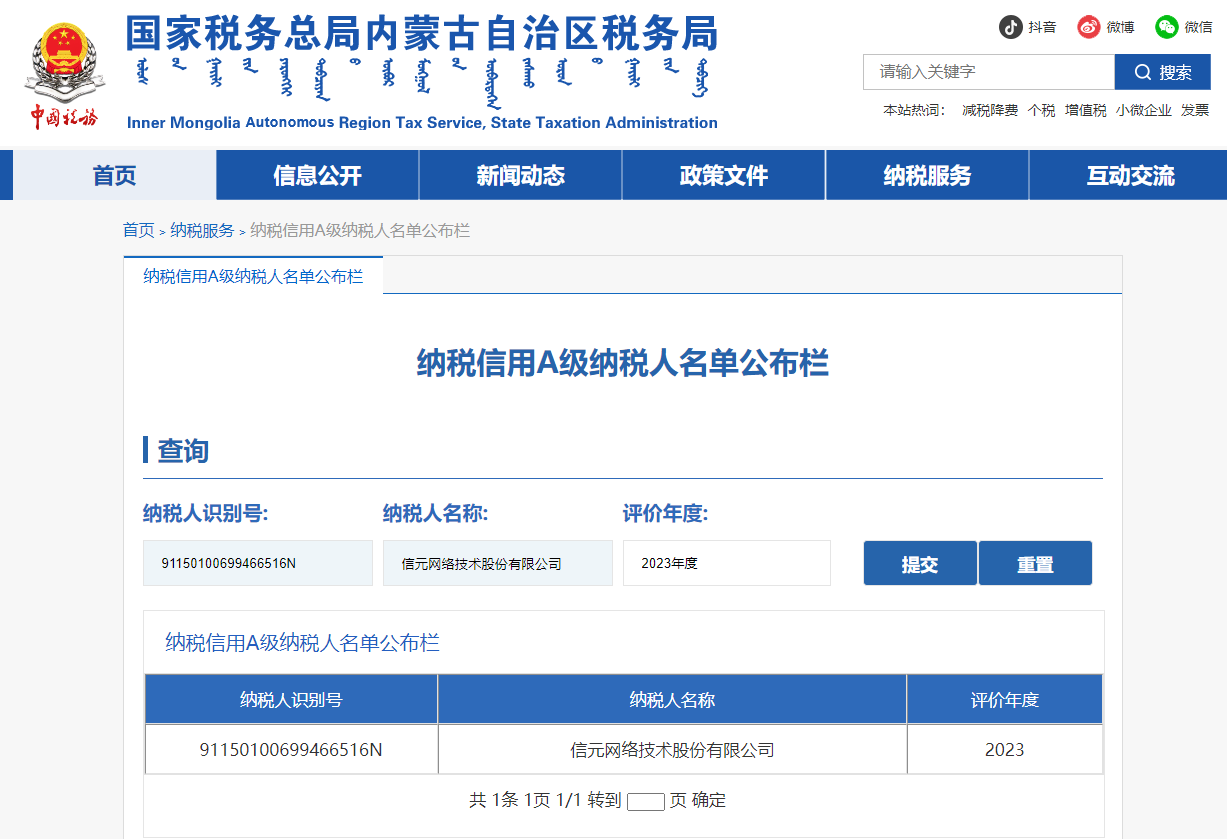This screenshot has height=839, width=1227.
Task: Click the 纳税人识别号 input field
Action: (257, 563)
